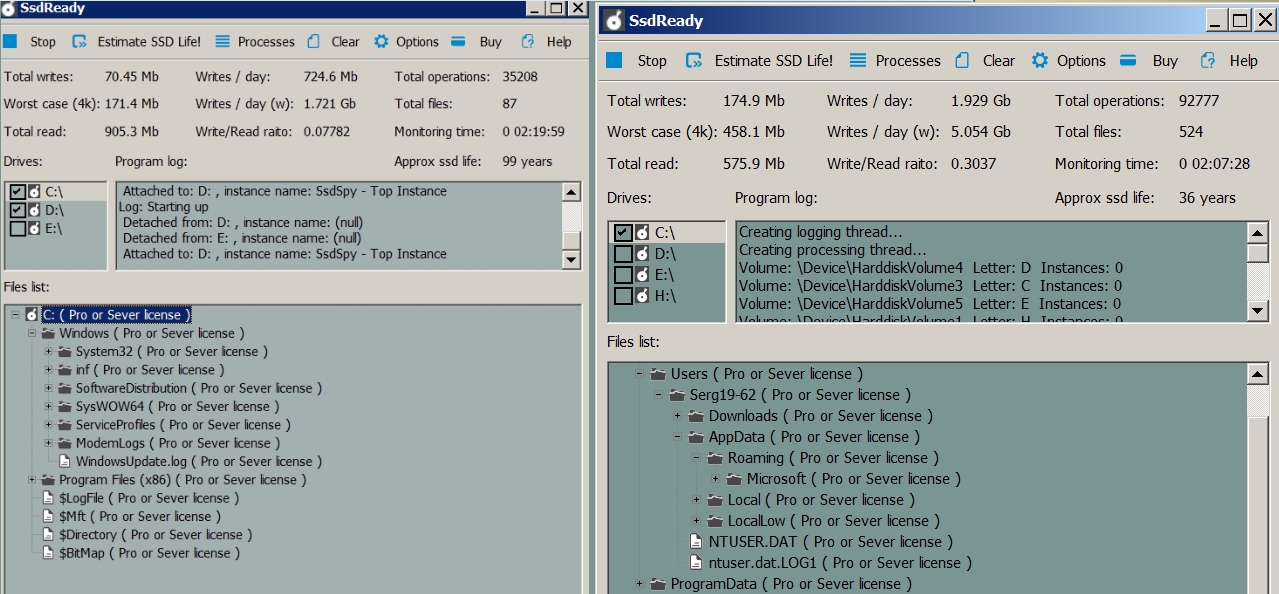Click Estimate SSD Life icon in right window
The image size is (1279, 594).
[x=694, y=60]
